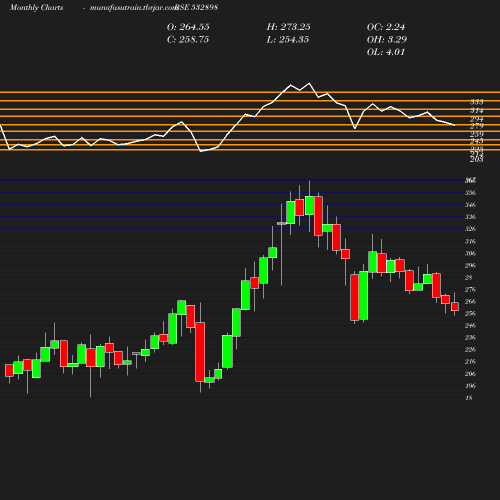Screen dimensions: 500x500
Task: Click the 336 candlestick axis label
Action: [470, 217]
